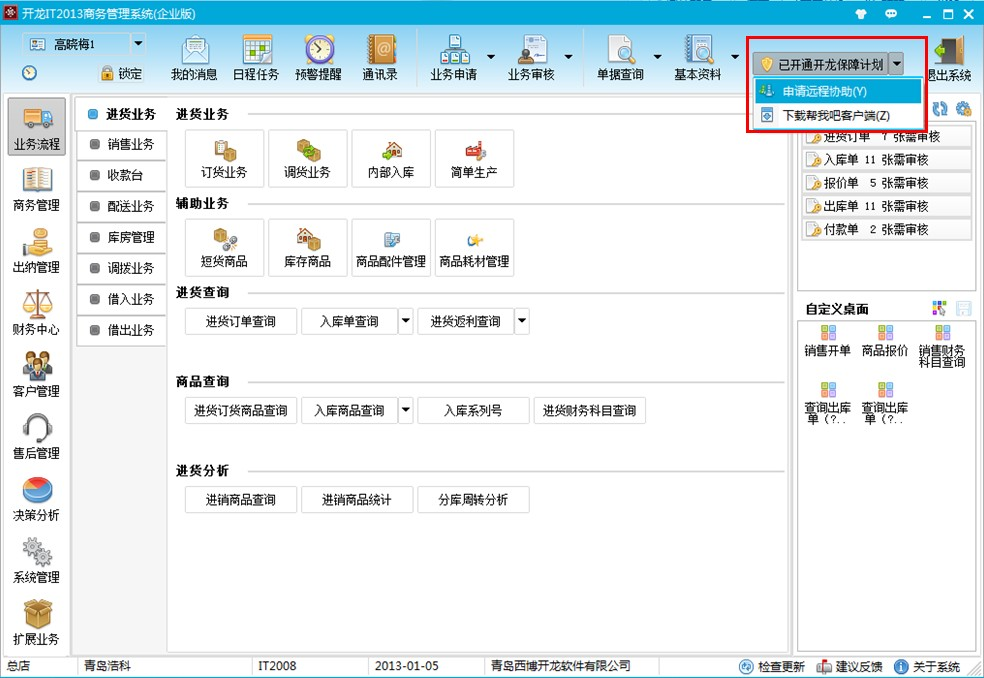Expand arrow next to 入库单查询
Screen dimensions: 984x678
[x=406, y=321]
